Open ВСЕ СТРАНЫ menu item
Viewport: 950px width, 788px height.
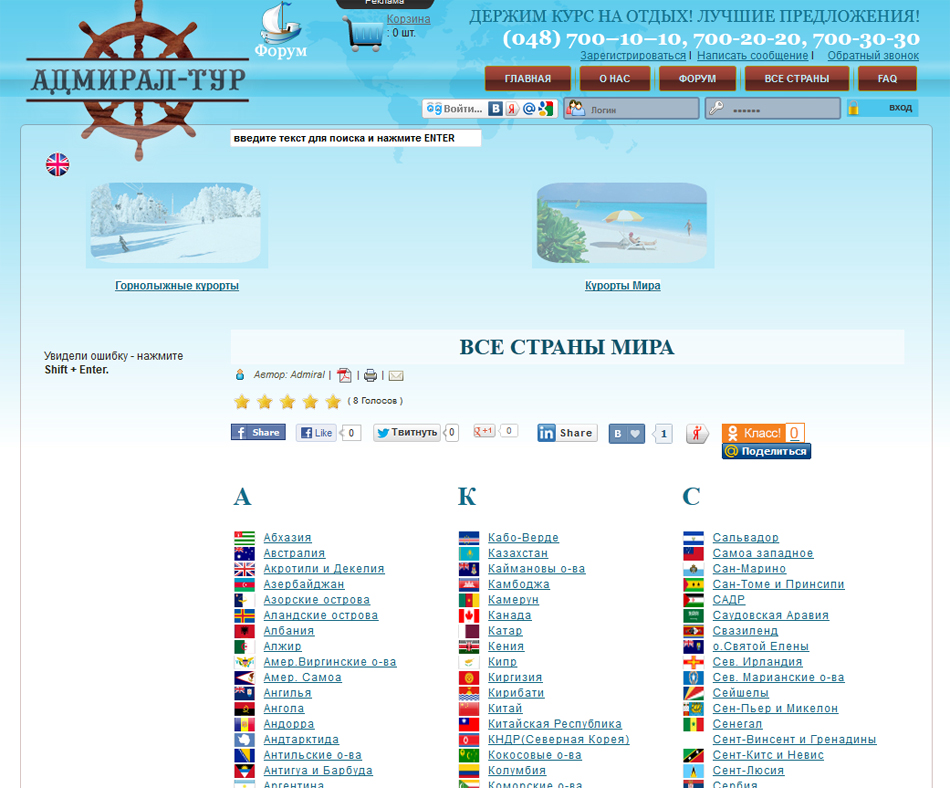pyautogui.click(x=796, y=79)
